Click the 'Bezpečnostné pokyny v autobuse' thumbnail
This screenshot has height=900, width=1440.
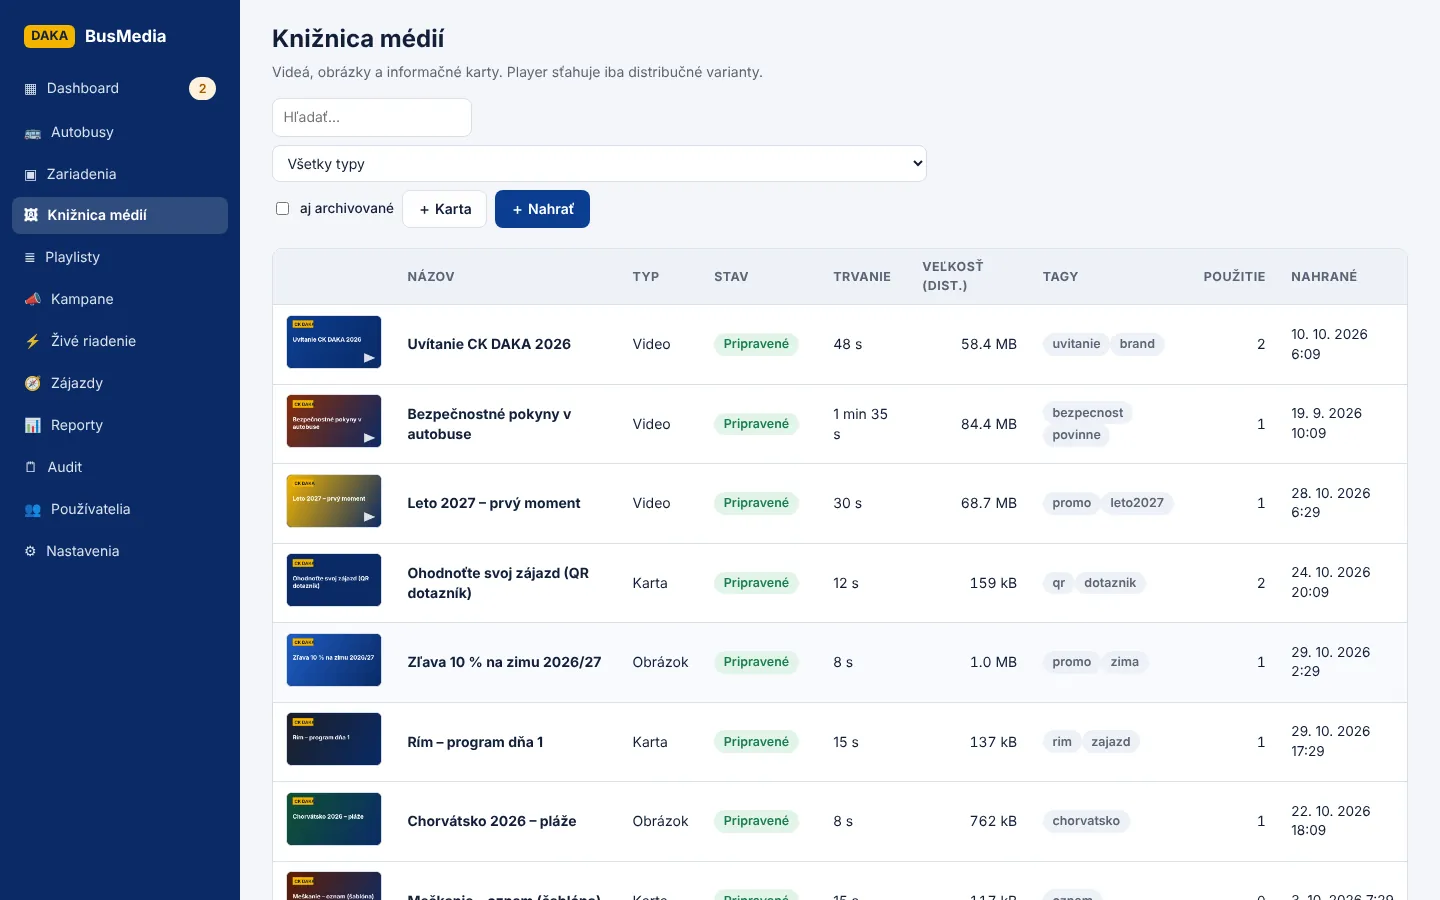click(x=334, y=421)
